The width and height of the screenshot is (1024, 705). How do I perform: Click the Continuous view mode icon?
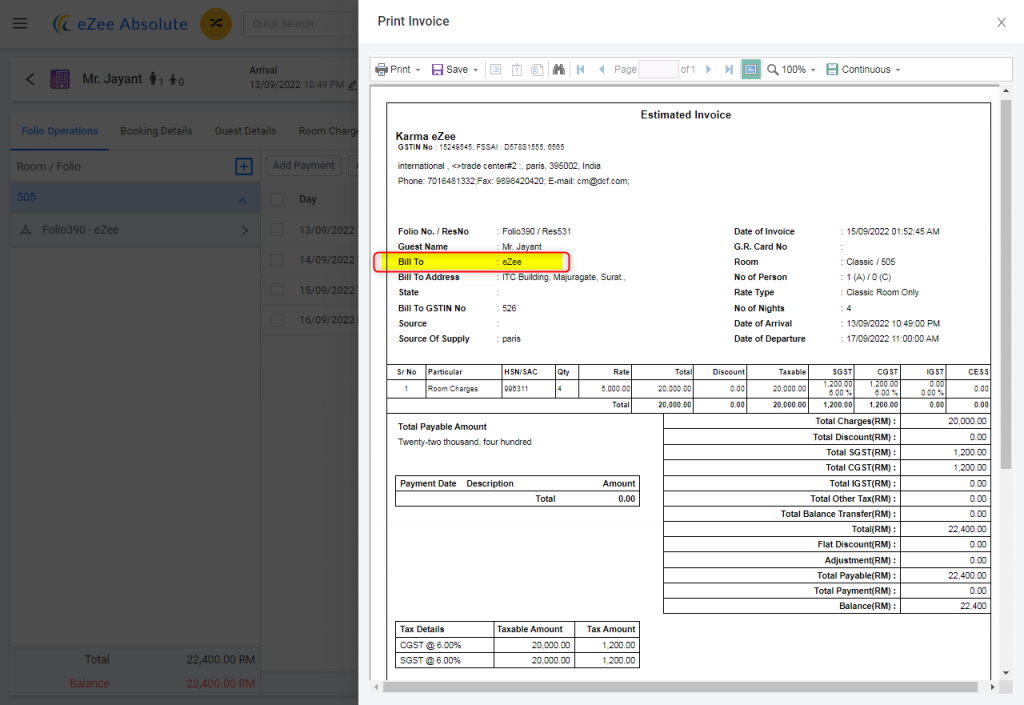(x=832, y=69)
